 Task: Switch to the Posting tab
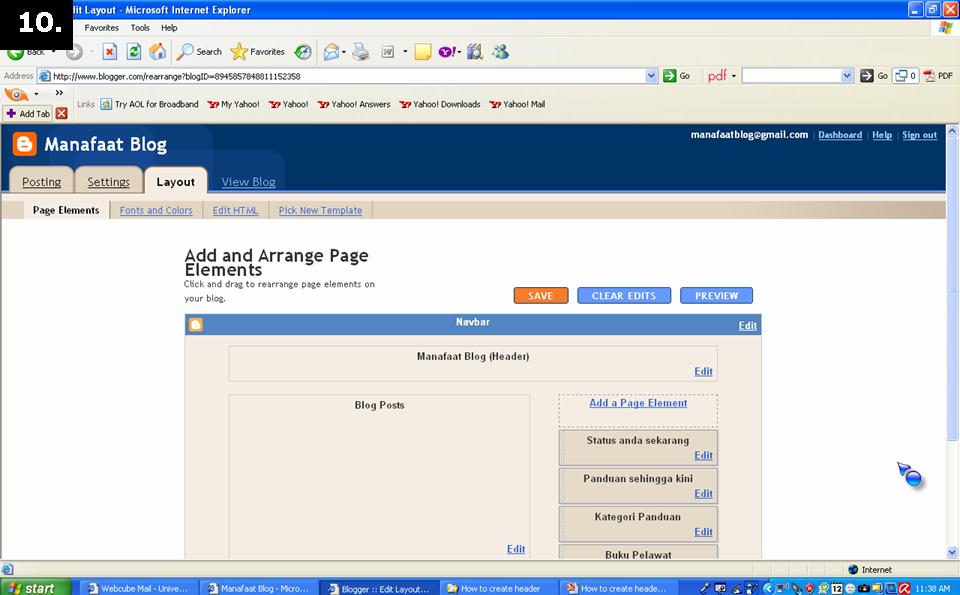coord(42,182)
